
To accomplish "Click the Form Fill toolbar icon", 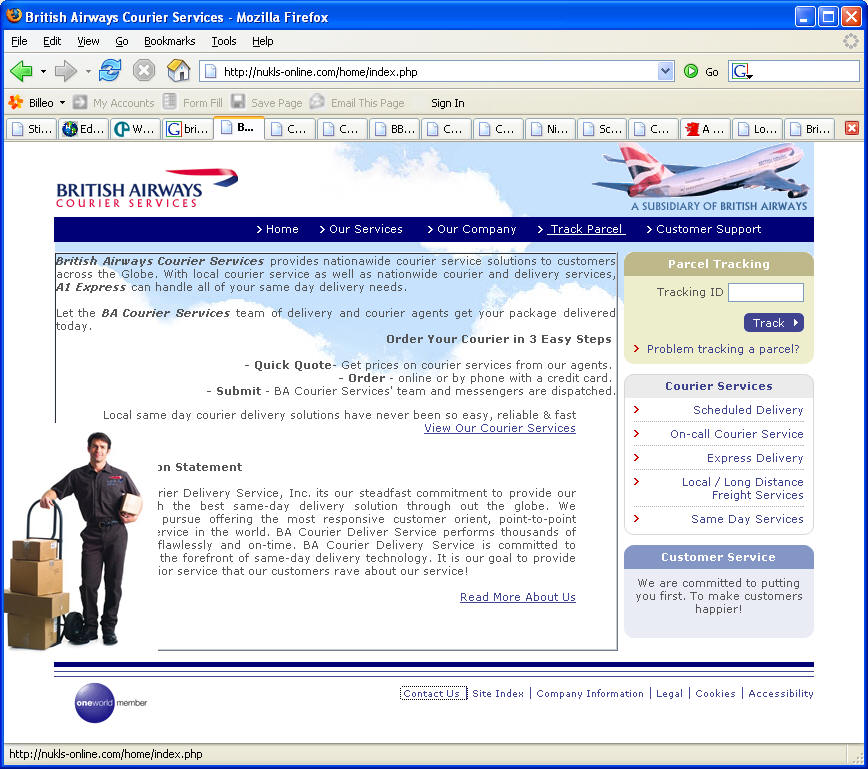I will pyautogui.click(x=170, y=102).
